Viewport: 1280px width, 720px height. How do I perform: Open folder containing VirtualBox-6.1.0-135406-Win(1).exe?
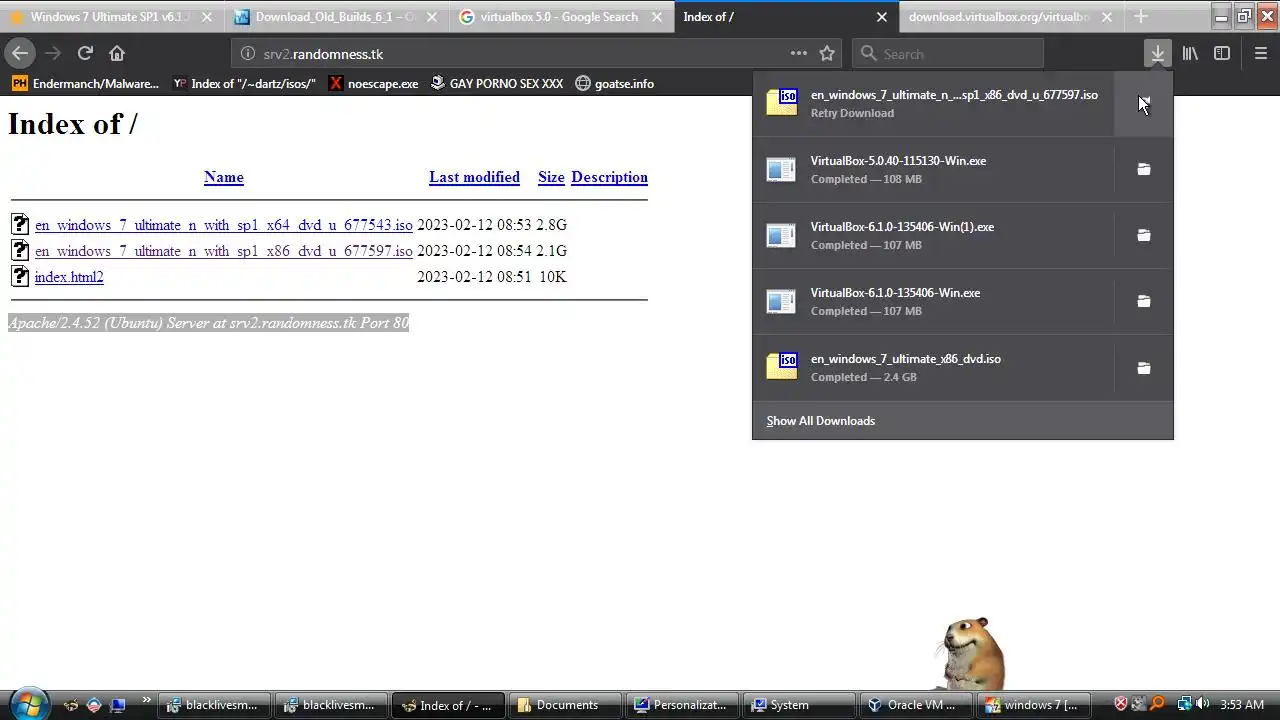point(1143,235)
